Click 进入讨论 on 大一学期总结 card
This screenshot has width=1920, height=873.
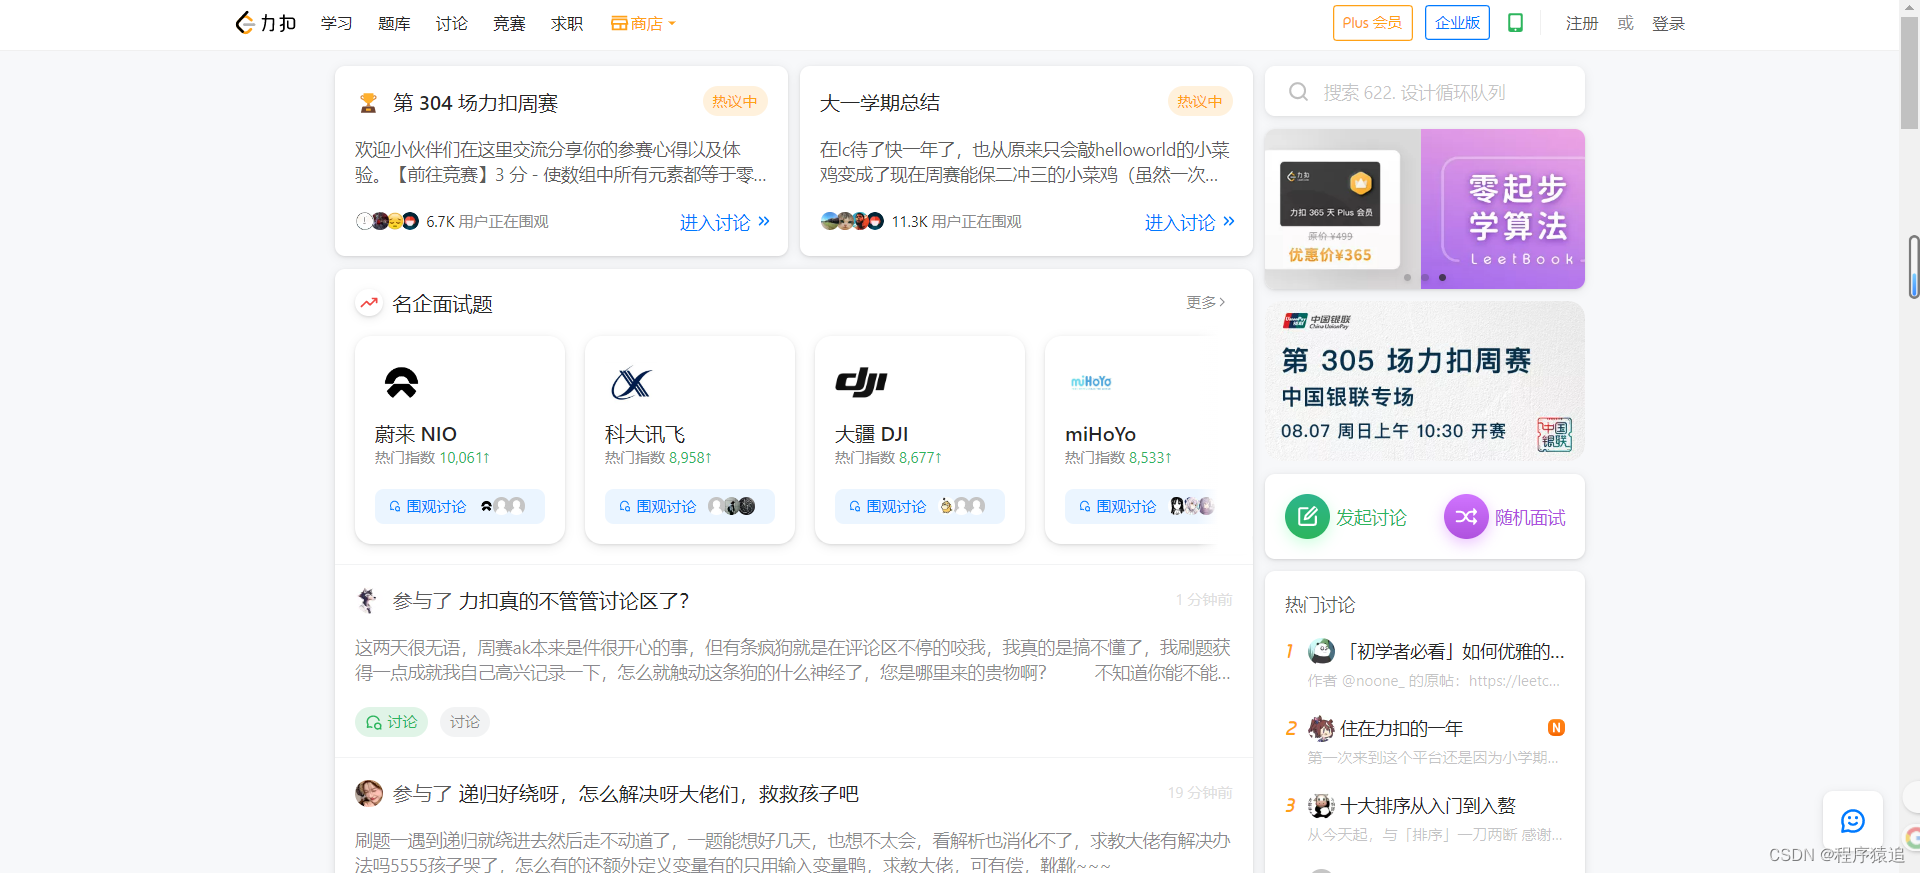tap(1190, 222)
